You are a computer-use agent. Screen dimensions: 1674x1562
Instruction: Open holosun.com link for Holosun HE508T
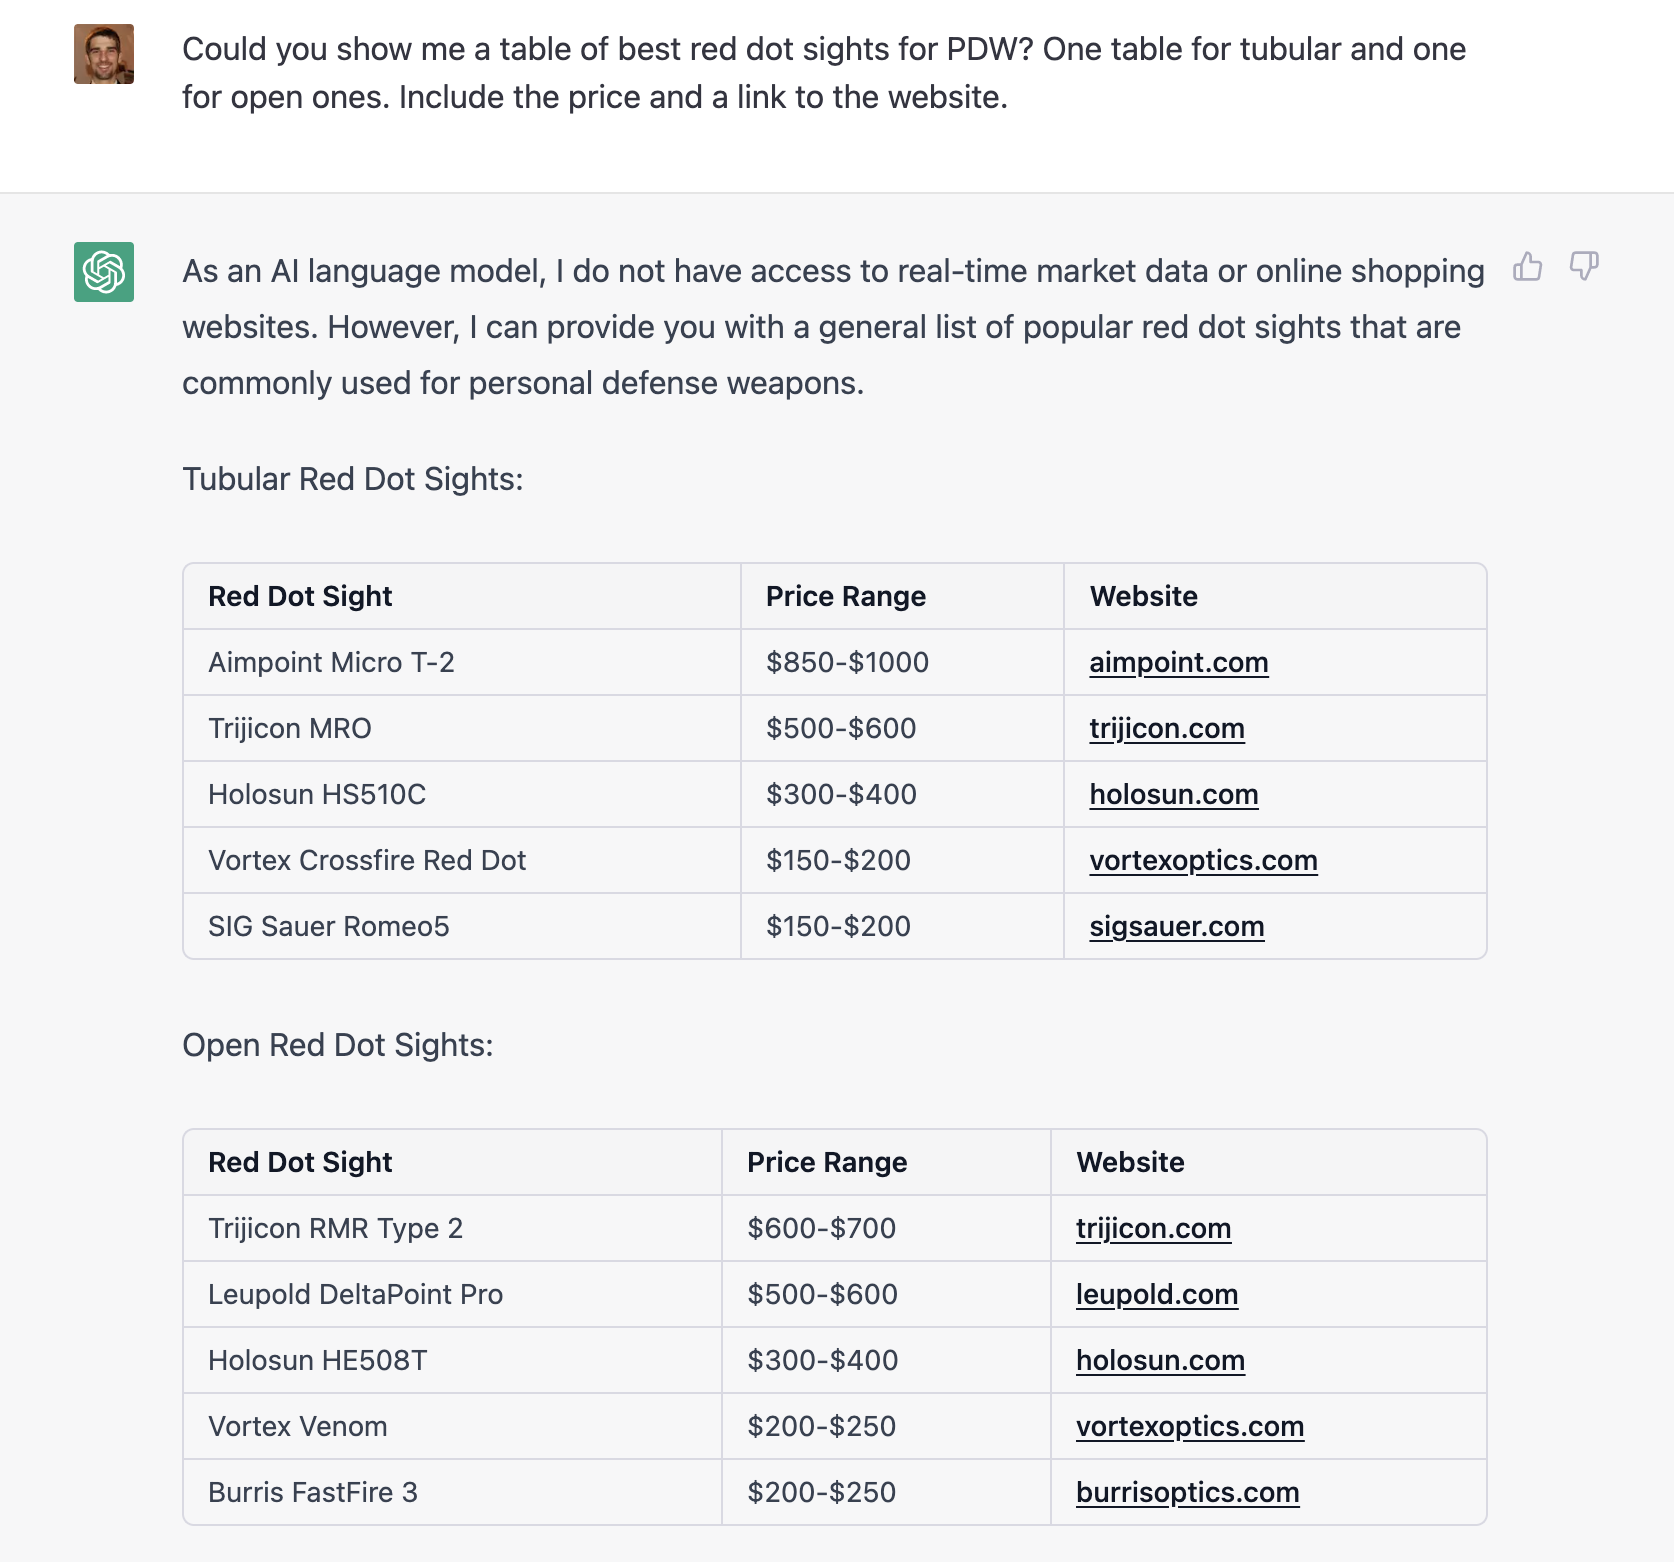(x=1160, y=1360)
